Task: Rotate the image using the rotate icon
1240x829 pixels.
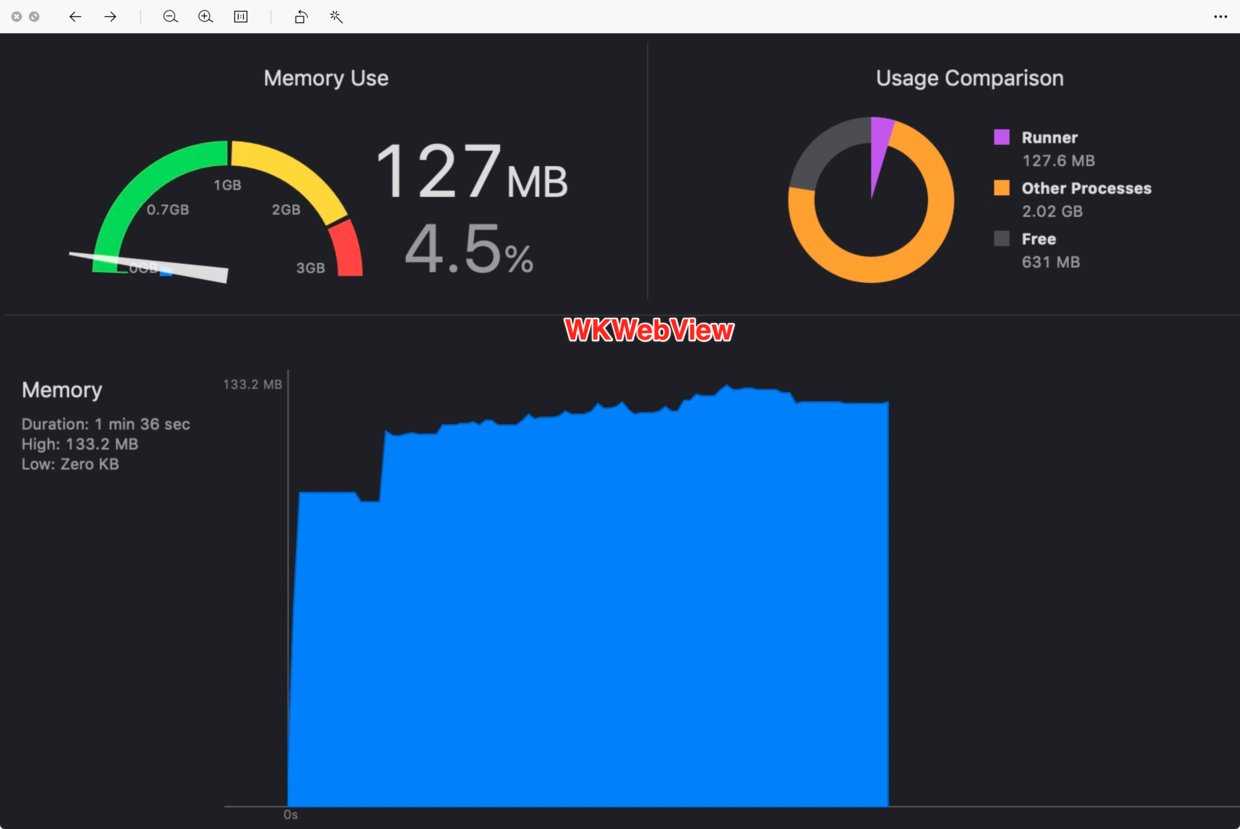Action: tap(301, 17)
